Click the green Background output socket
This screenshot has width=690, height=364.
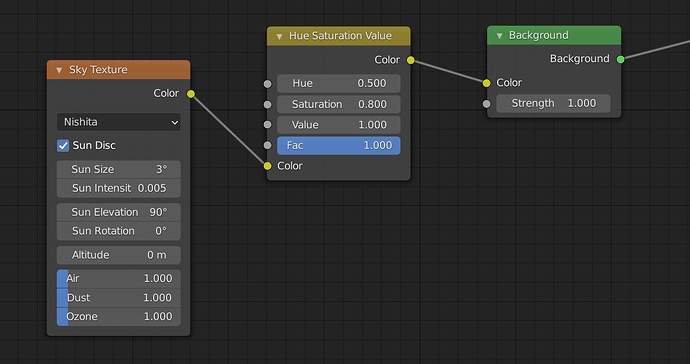point(620,59)
